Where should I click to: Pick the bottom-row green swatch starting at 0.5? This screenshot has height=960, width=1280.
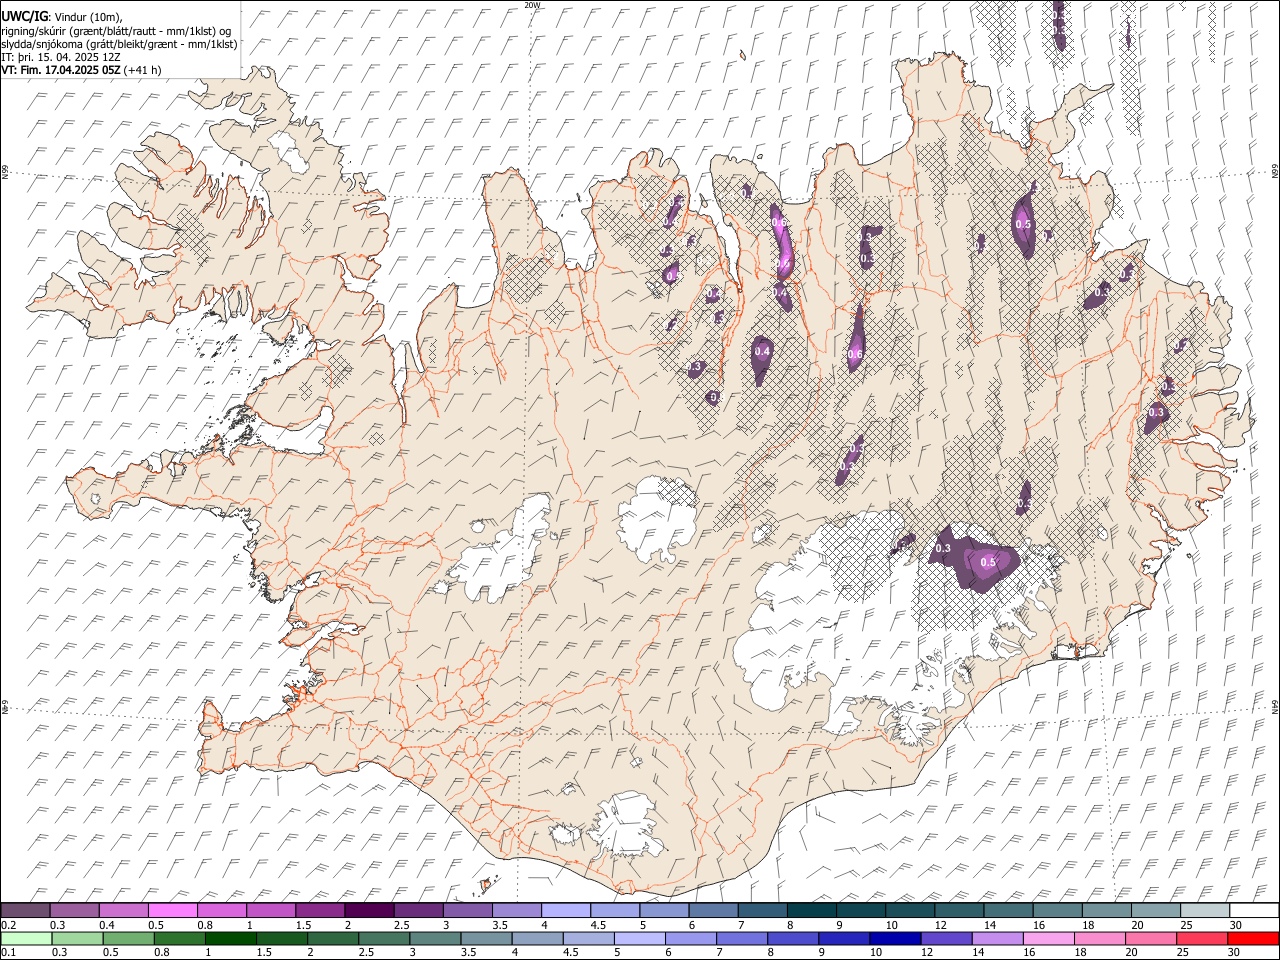pyautogui.click(x=129, y=938)
